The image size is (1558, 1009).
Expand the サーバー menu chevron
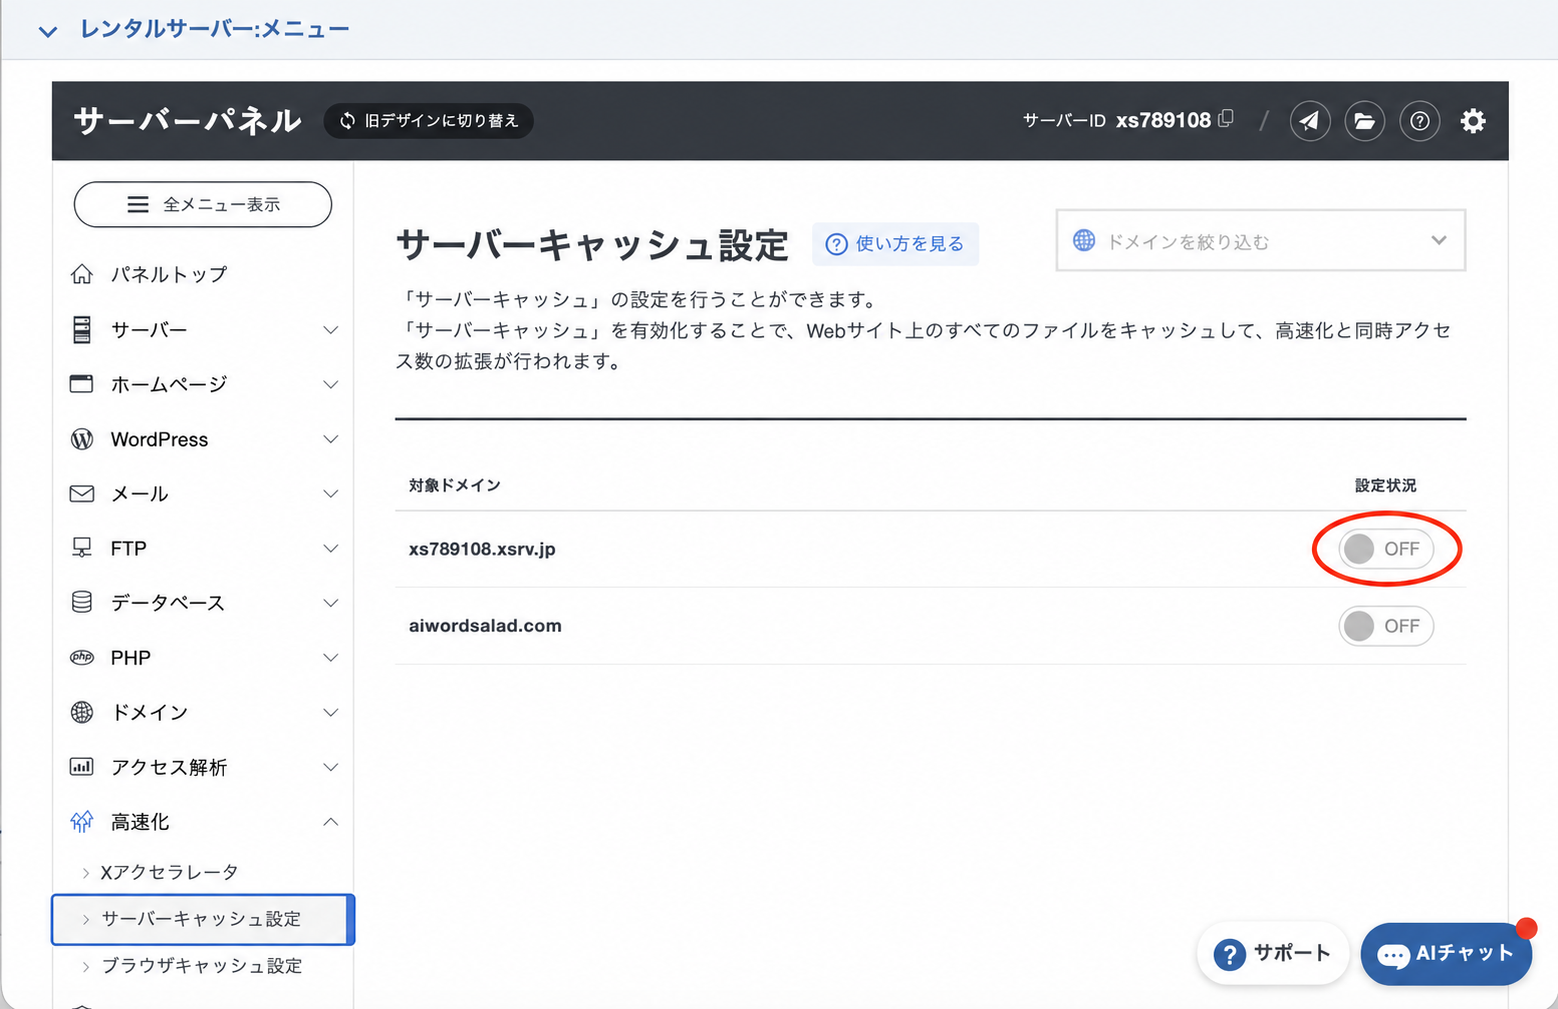pos(331,330)
